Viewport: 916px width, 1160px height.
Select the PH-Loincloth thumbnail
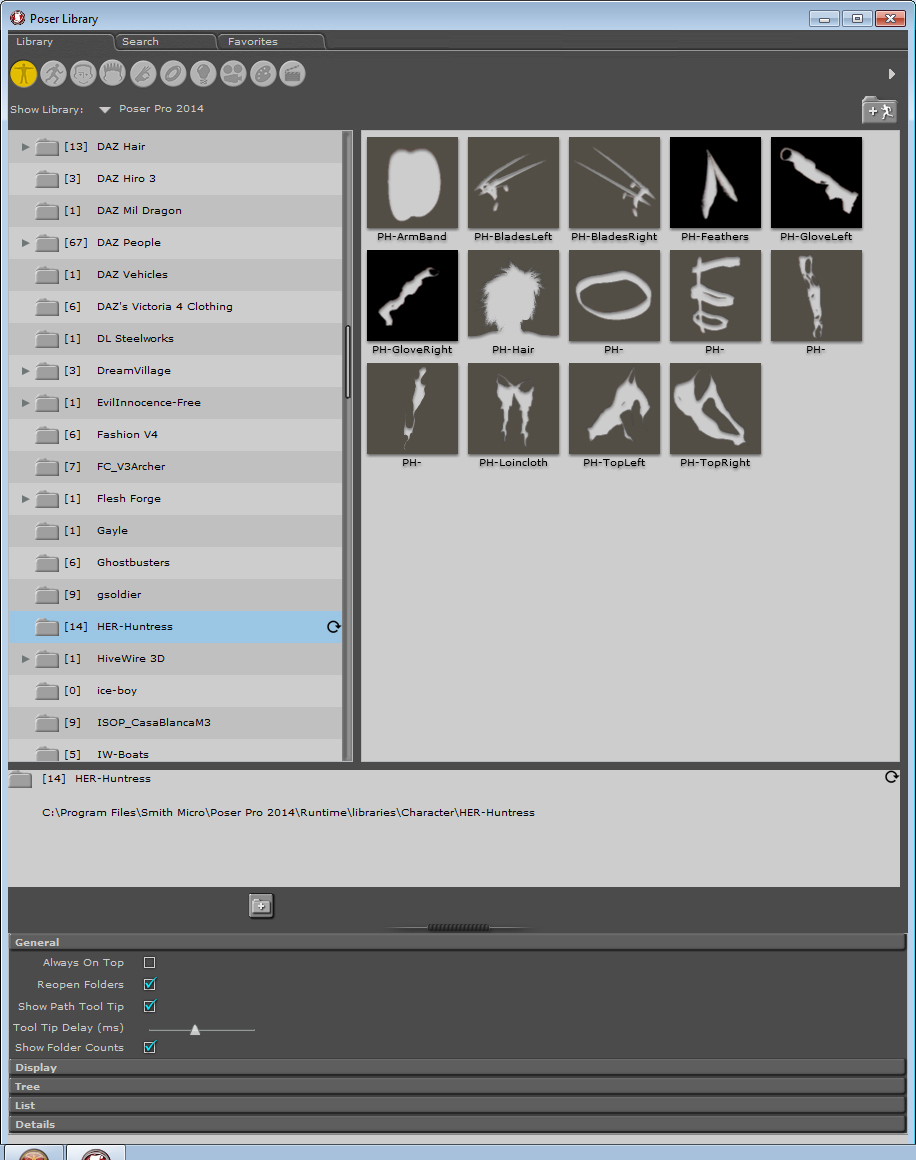pyautogui.click(x=513, y=409)
